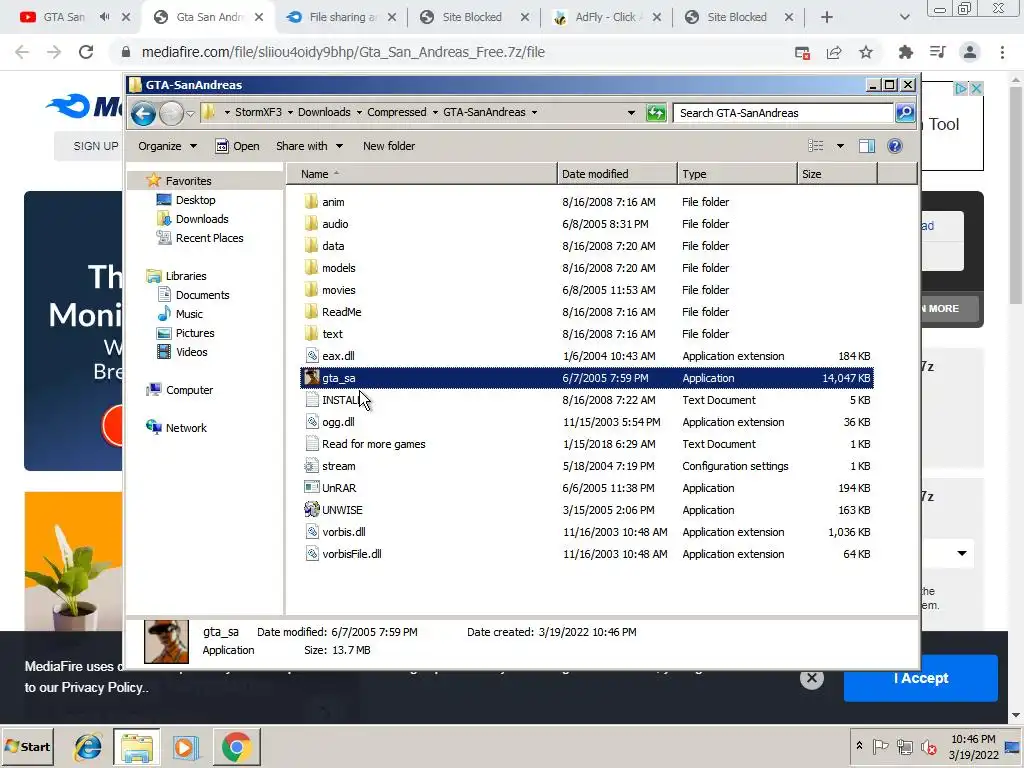Switch to the File sharing tab
This screenshot has width=1024, height=768.
click(x=342, y=17)
